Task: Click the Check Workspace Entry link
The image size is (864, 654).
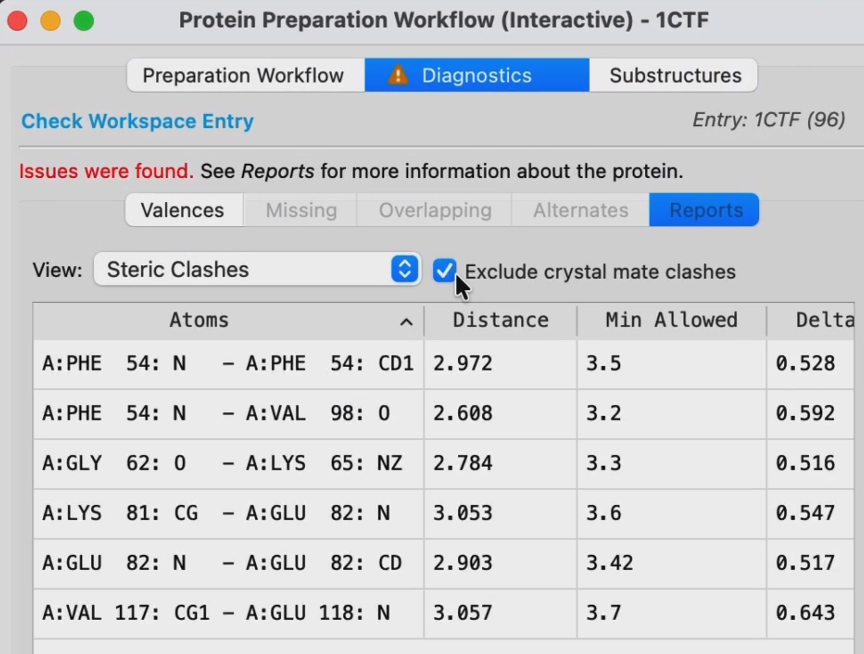Action: [137, 121]
